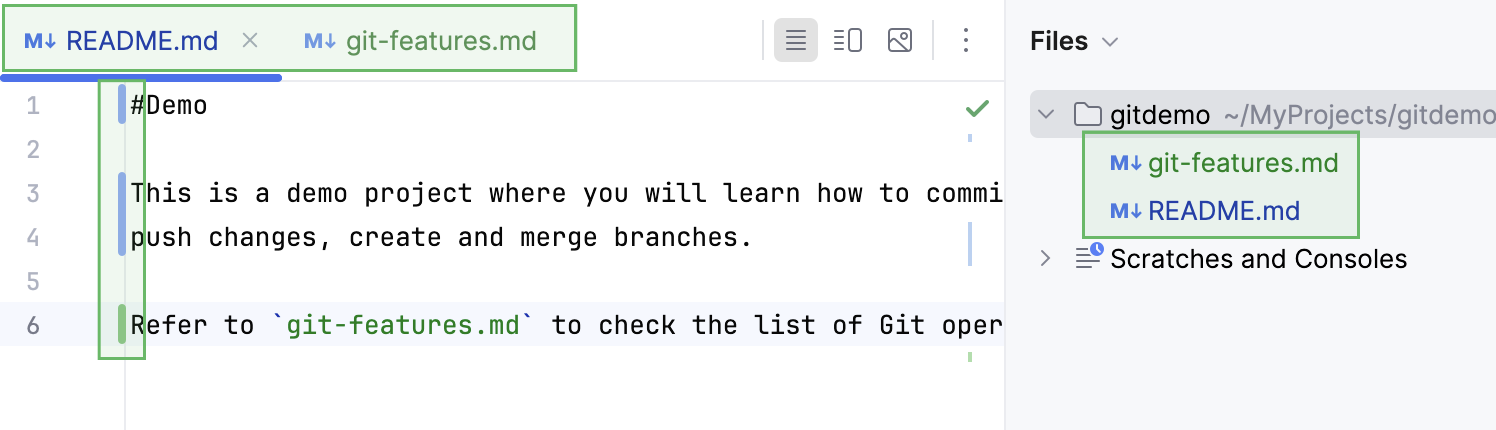
Task: Place cursor in line 6 text
Action: (x=600, y=325)
